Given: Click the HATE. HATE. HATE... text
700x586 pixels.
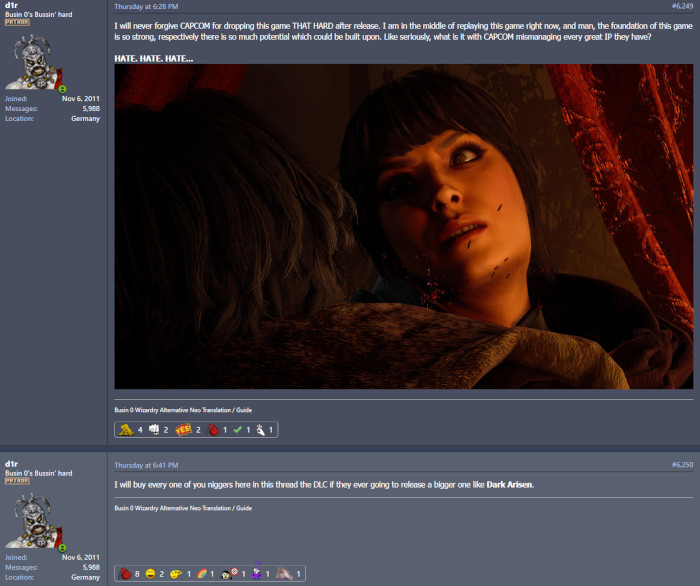Looking at the screenshot, I should point(154,58).
